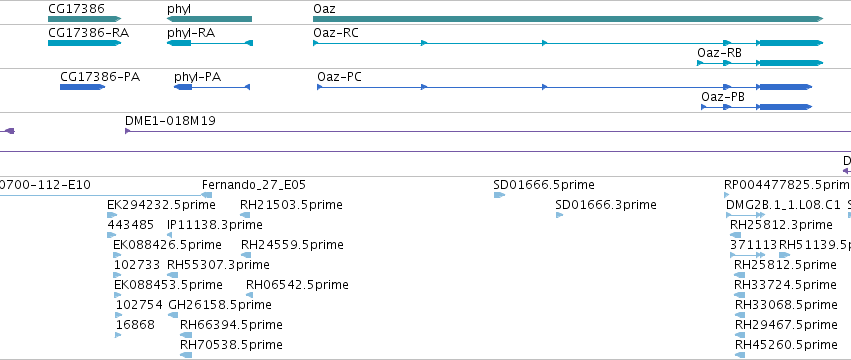Click the RH70538.5prime EST arrow
851x360 pixels.
186,355
